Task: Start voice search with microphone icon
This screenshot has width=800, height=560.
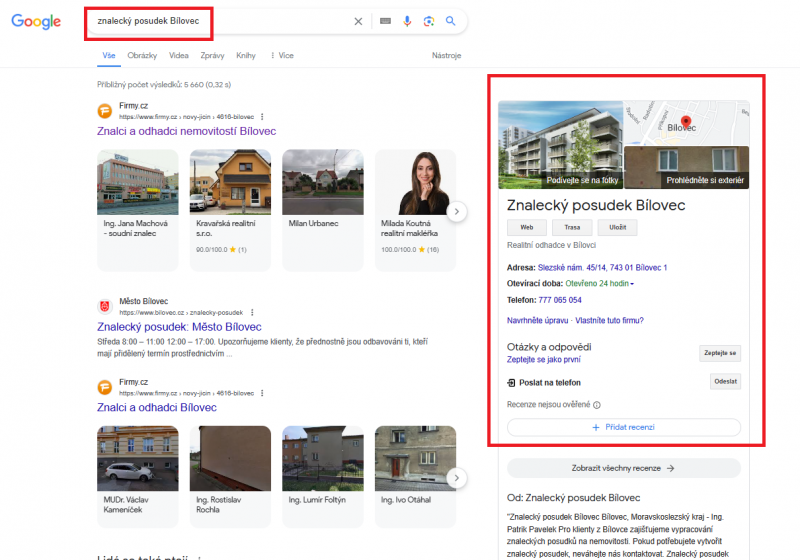Action: pyautogui.click(x=407, y=21)
